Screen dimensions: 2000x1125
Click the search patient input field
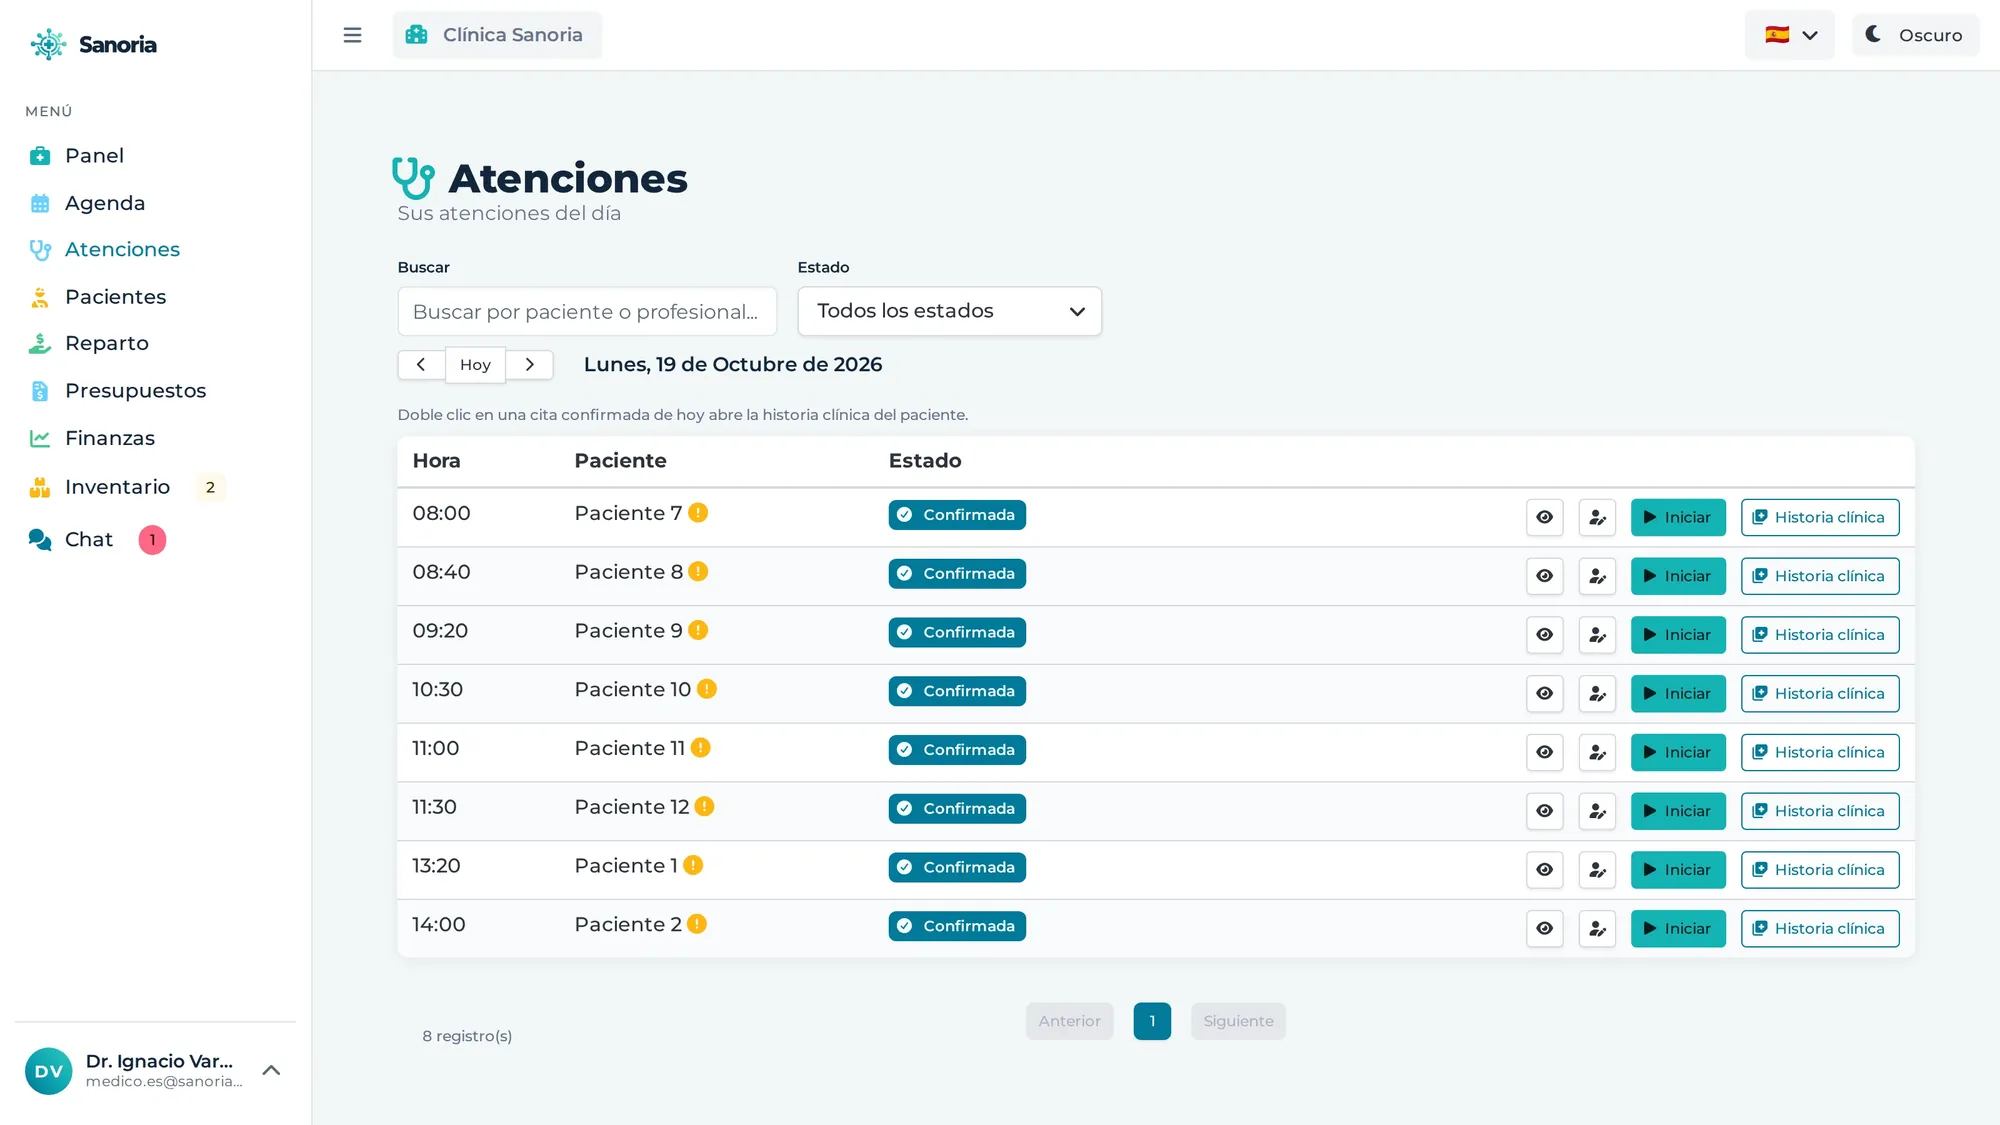[x=587, y=311]
